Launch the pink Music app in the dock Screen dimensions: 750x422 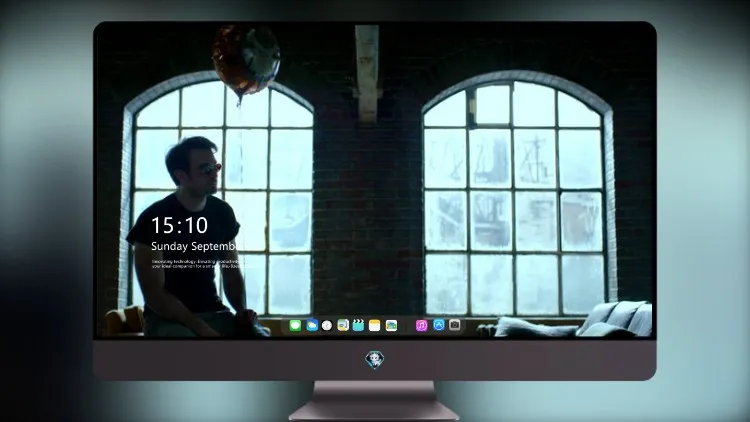(421, 326)
